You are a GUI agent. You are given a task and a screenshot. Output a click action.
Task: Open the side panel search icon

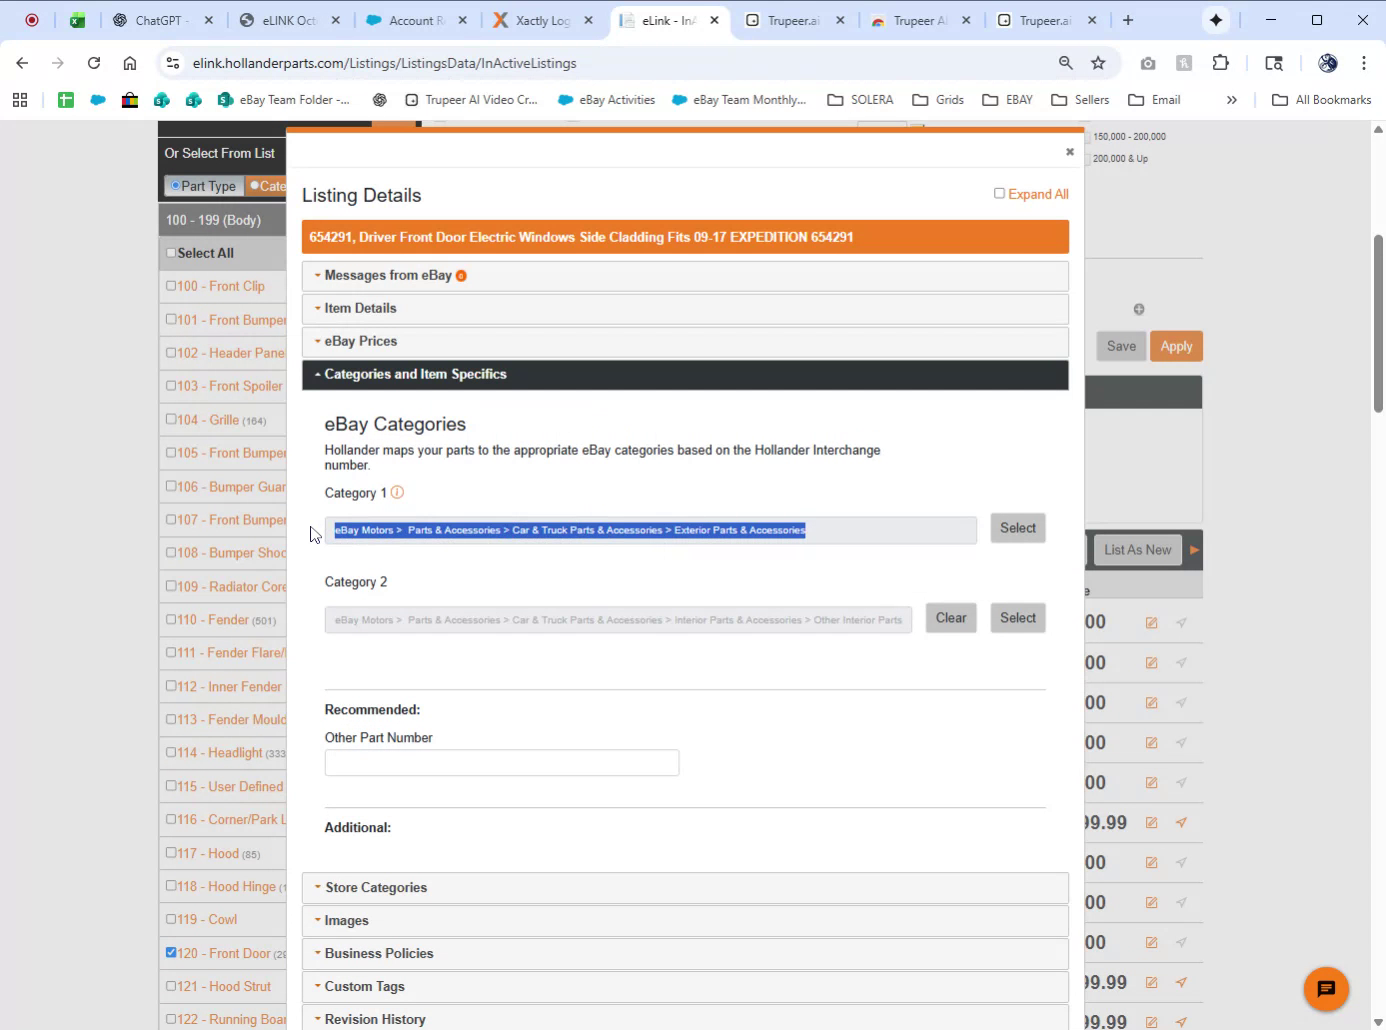point(1274,63)
